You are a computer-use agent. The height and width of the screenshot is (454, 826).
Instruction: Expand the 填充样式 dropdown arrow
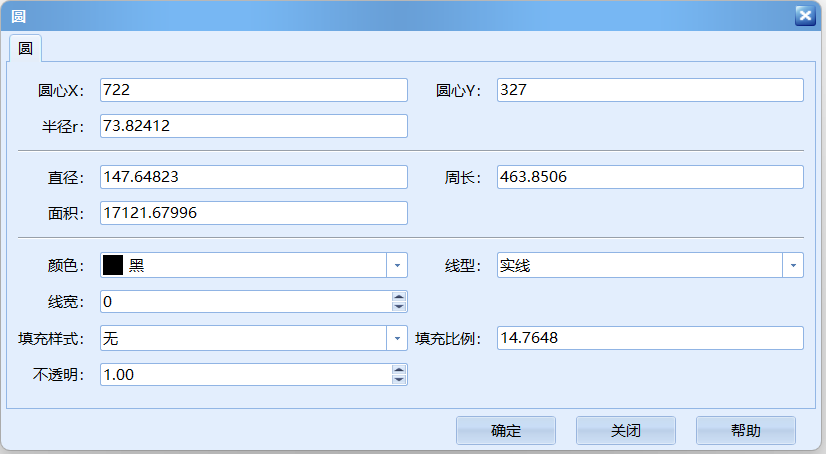(x=397, y=338)
